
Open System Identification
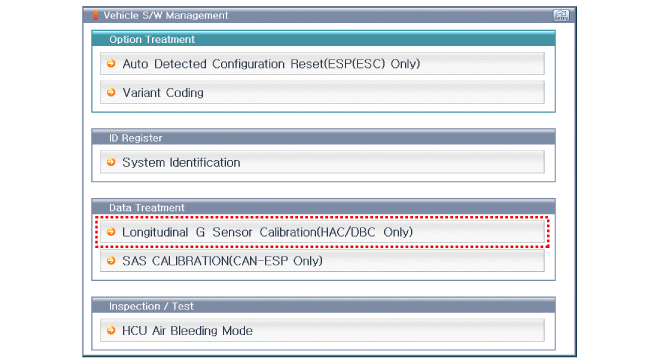pos(322,162)
